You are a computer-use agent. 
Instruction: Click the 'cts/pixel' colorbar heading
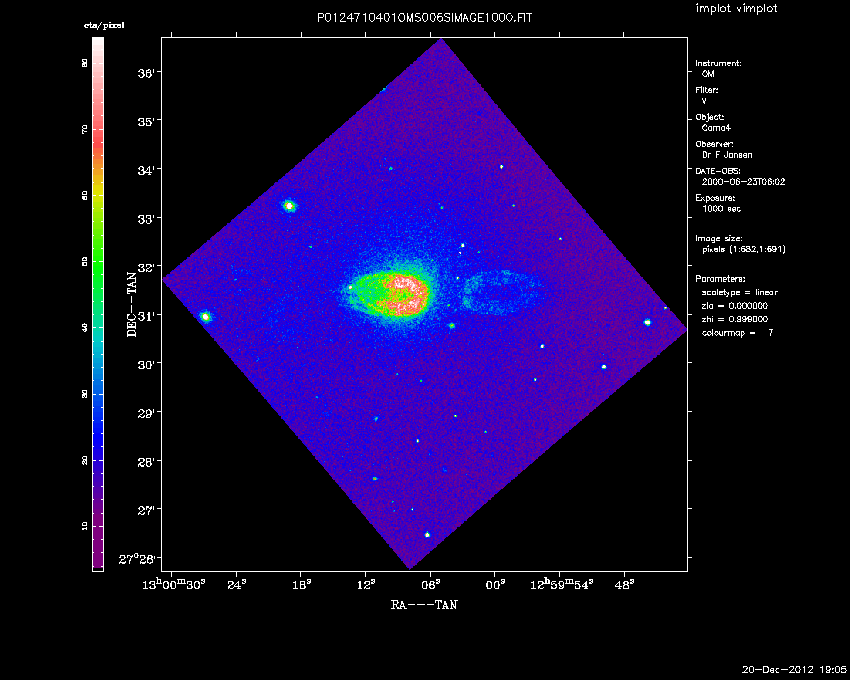(104, 25)
